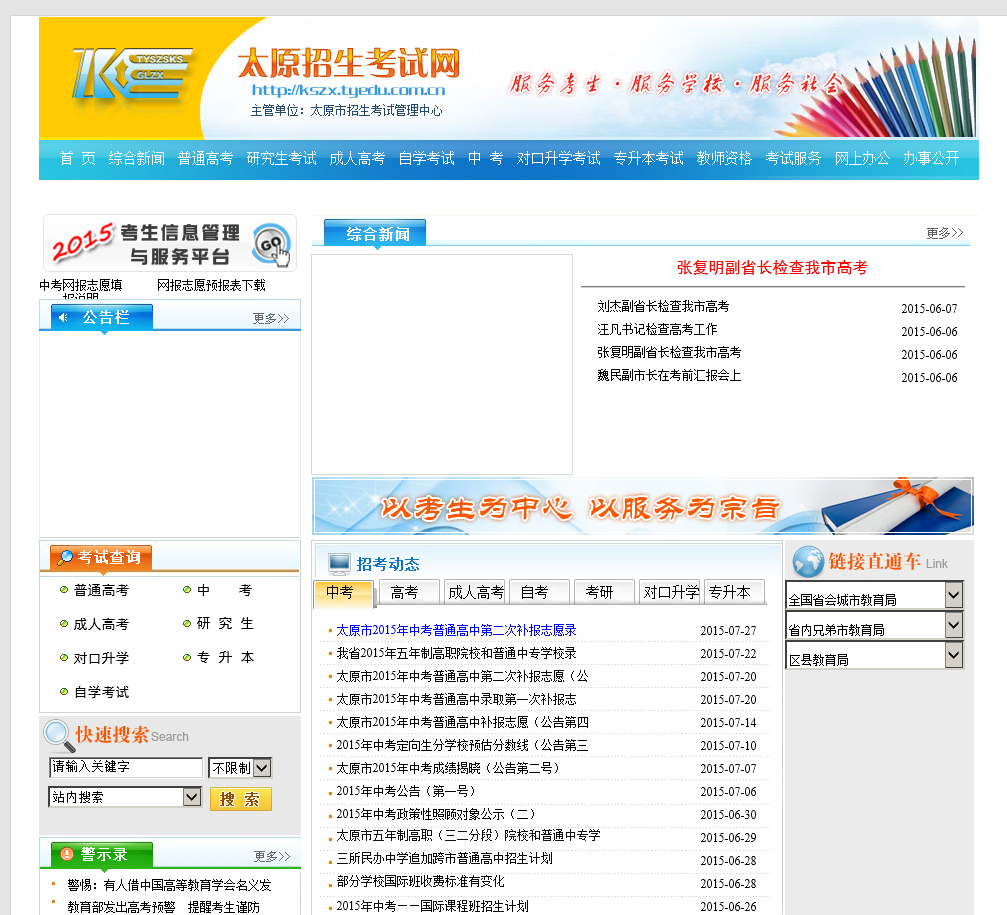The width and height of the screenshot is (1007, 915).
Task: Click the warning icon beside 警示录
Action: (x=66, y=854)
